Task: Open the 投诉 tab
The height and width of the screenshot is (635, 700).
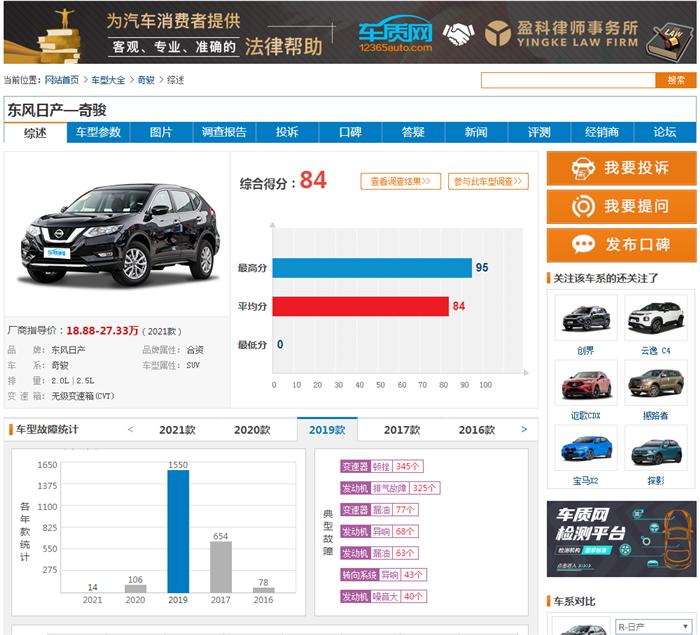Action: click(x=287, y=132)
